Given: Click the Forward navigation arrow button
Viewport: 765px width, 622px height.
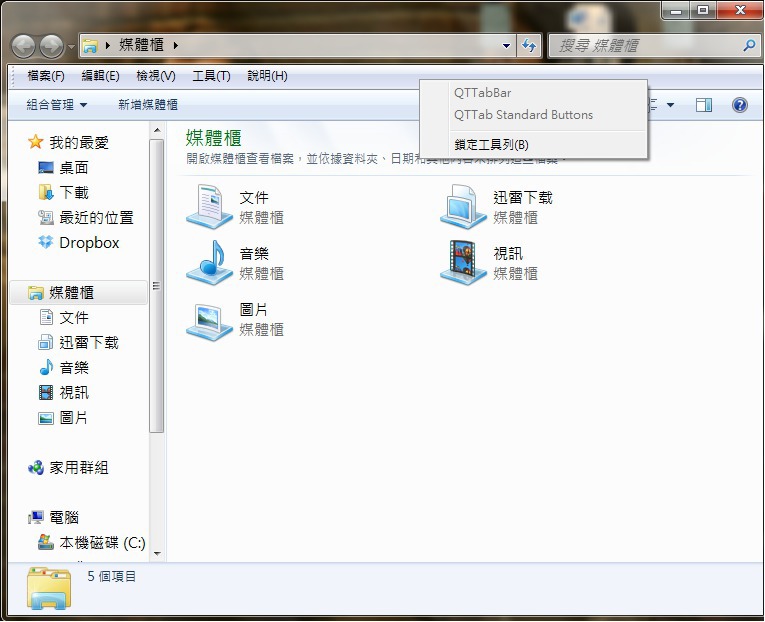Looking at the screenshot, I should [52, 46].
